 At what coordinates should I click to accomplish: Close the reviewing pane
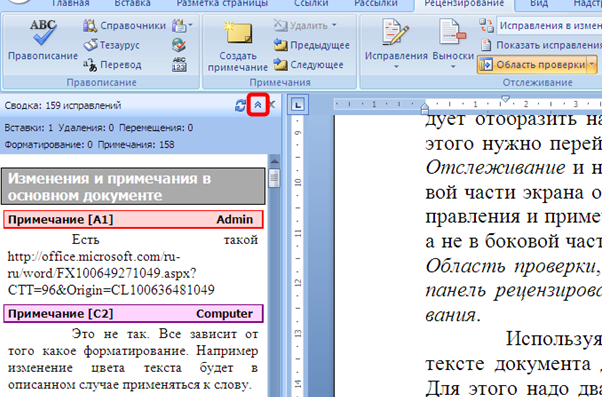coord(272,105)
